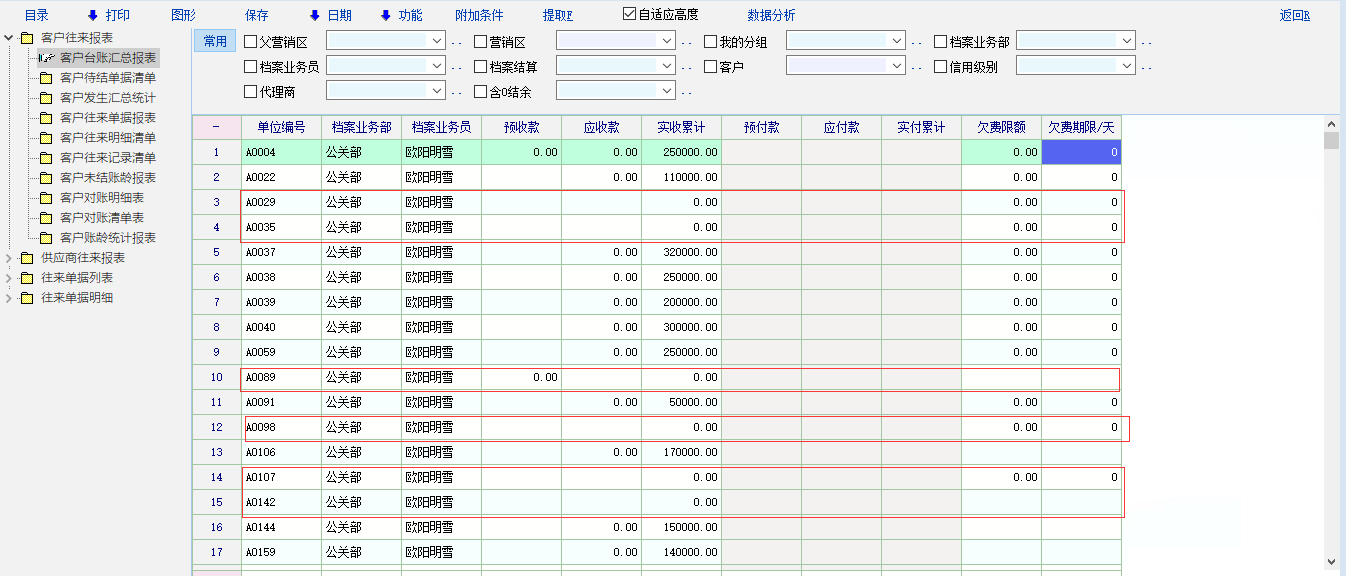Tick the 信用级别 checkbox
The height and width of the screenshot is (576, 1346).
tap(940, 67)
